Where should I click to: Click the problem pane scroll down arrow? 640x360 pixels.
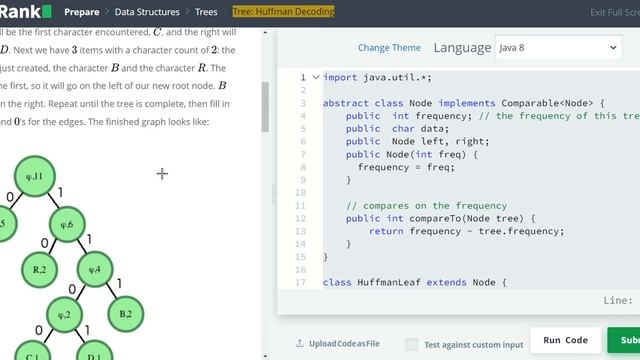click(x=265, y=356)
